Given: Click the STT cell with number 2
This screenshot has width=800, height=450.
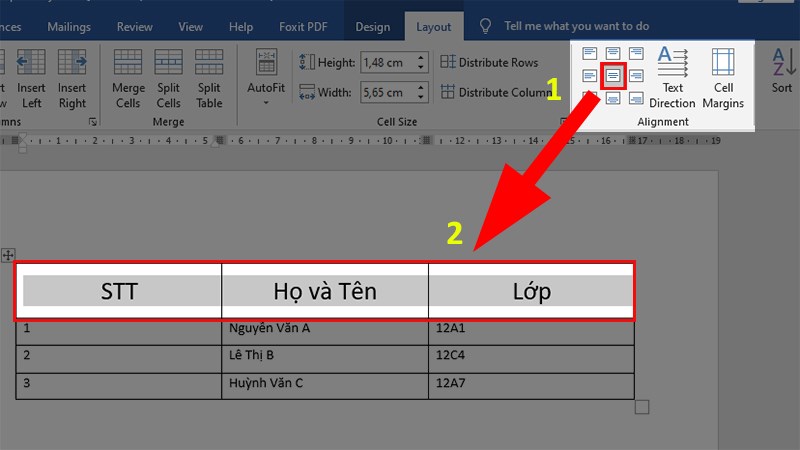Looking at the screenshot, I should (x=119, y=359).
